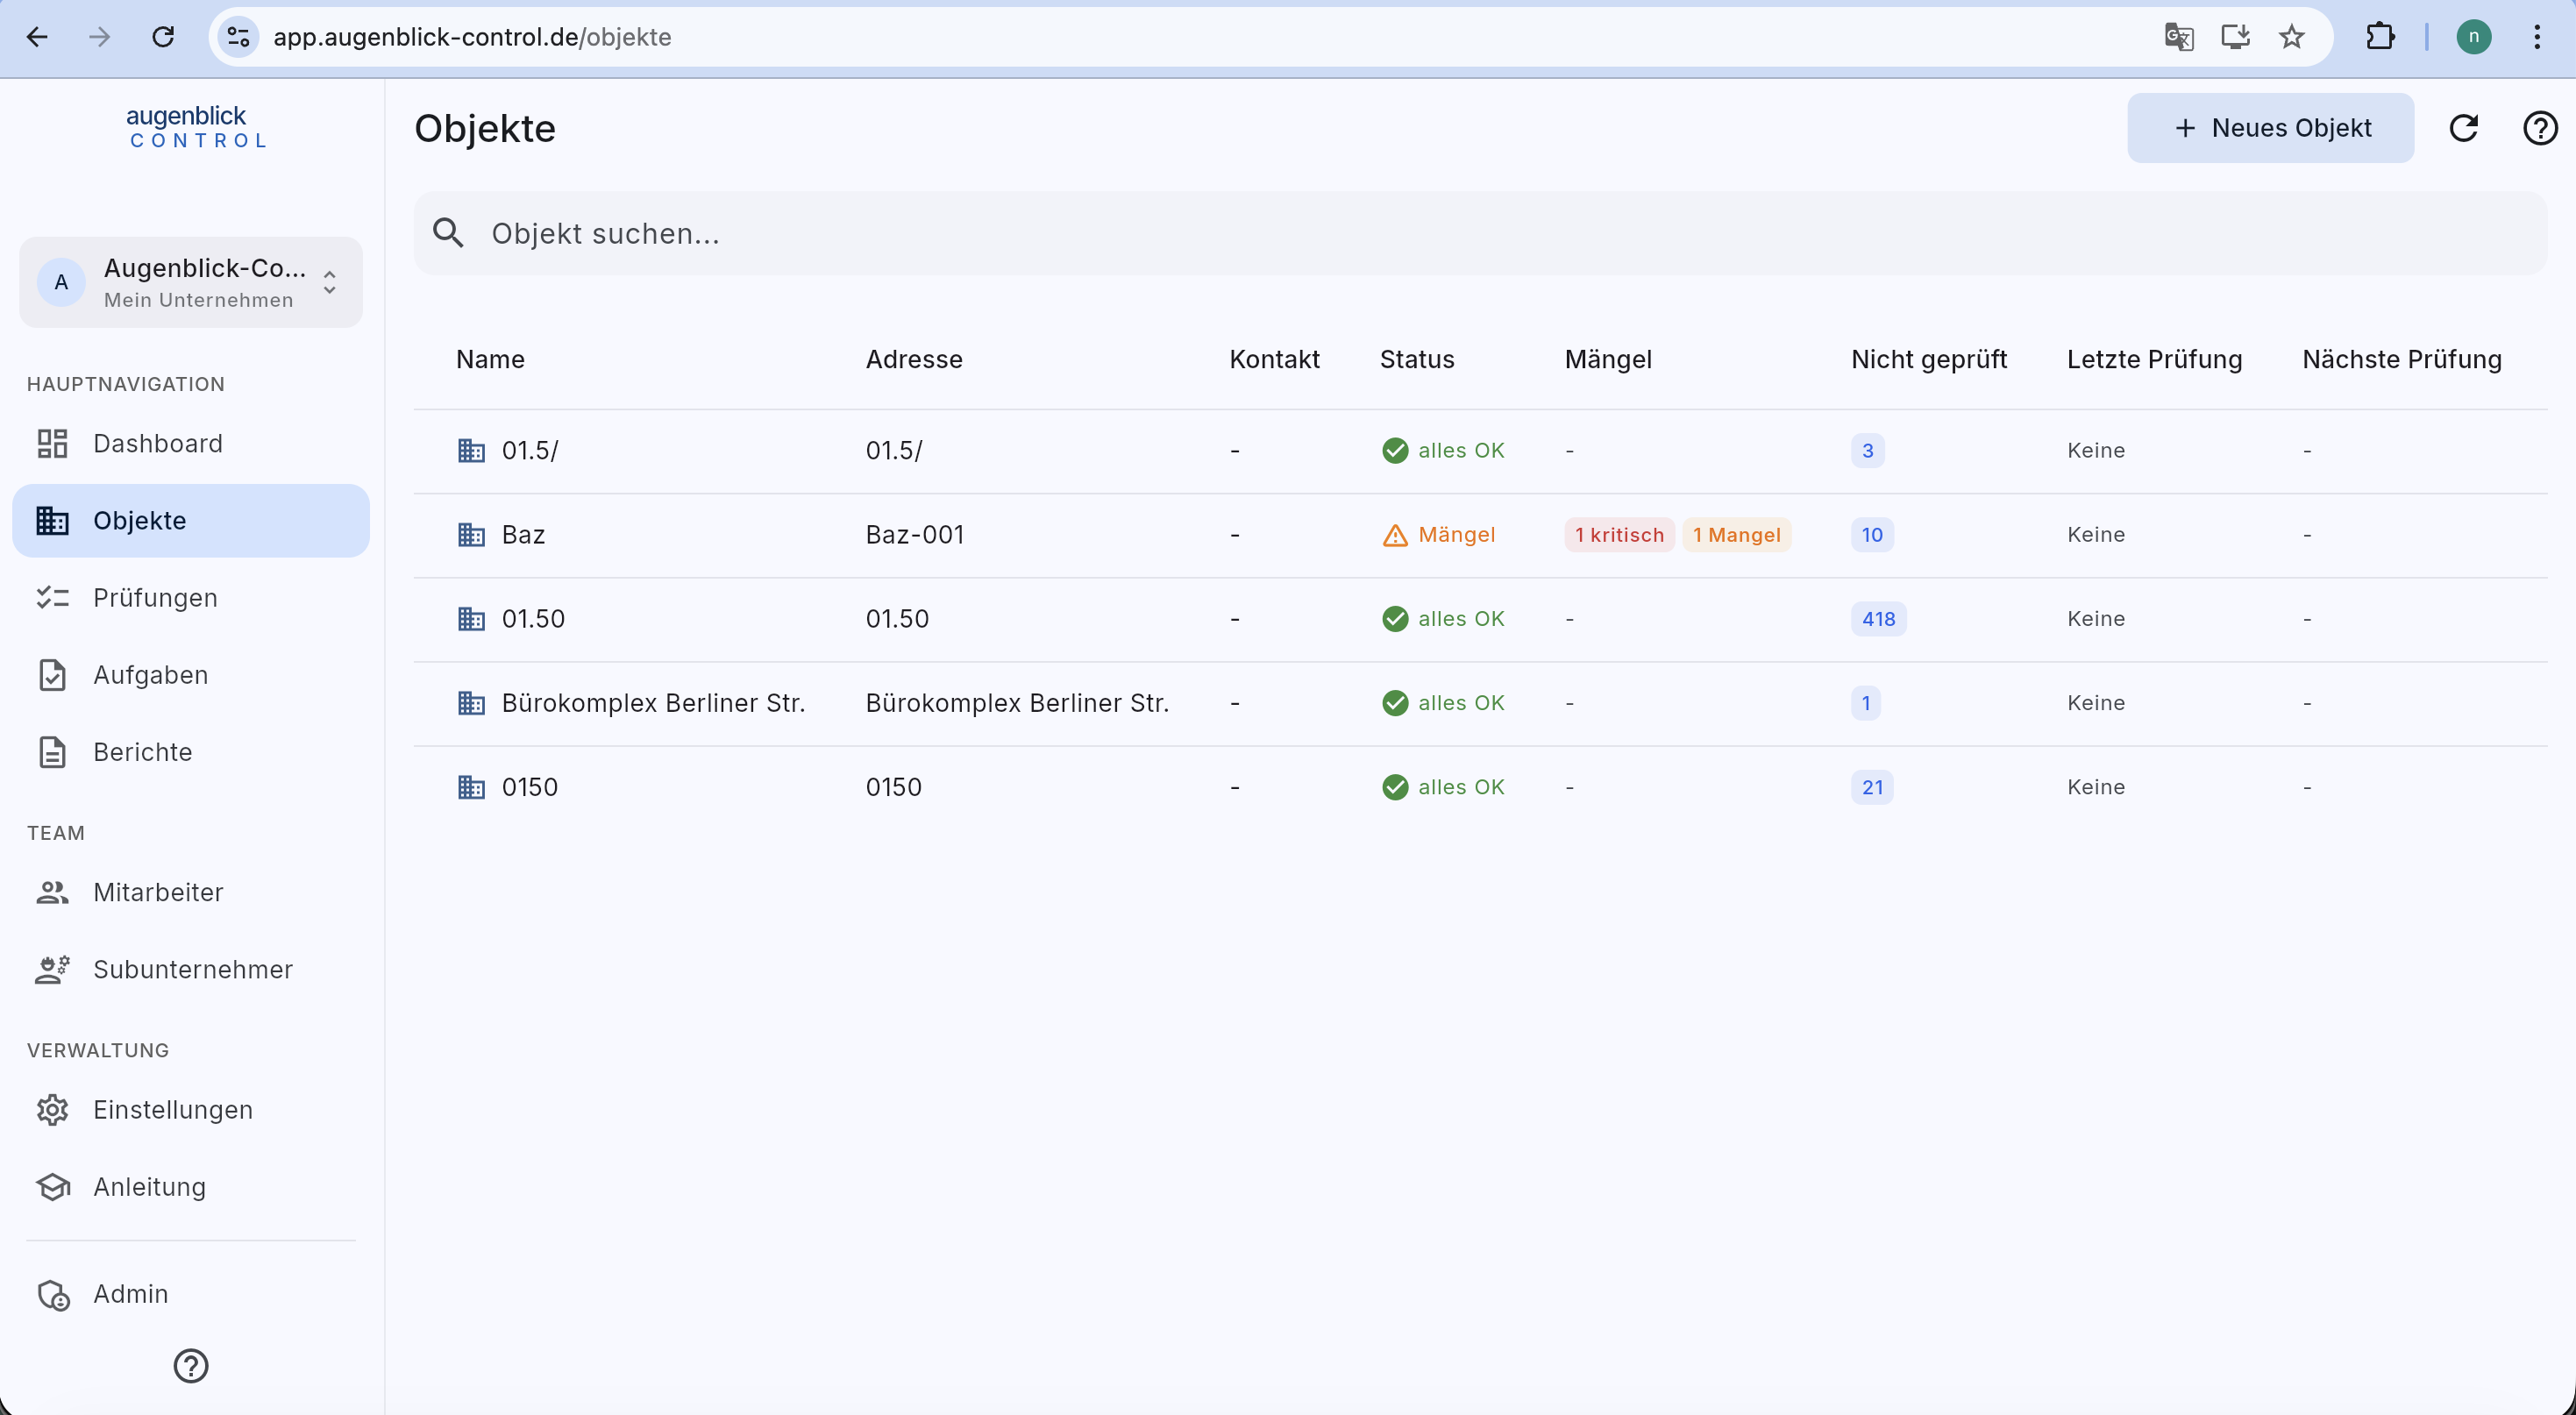Expand the Augenblick-Co... company switcher

point(191,282)
